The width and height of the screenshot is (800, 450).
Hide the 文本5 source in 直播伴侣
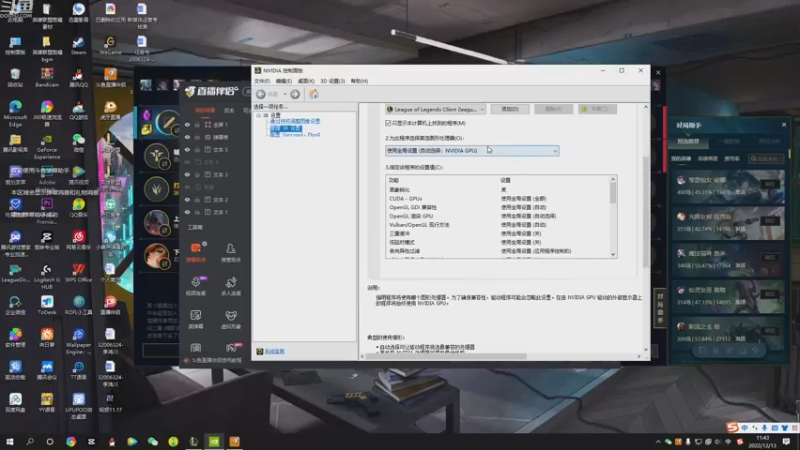click(187, 149)
